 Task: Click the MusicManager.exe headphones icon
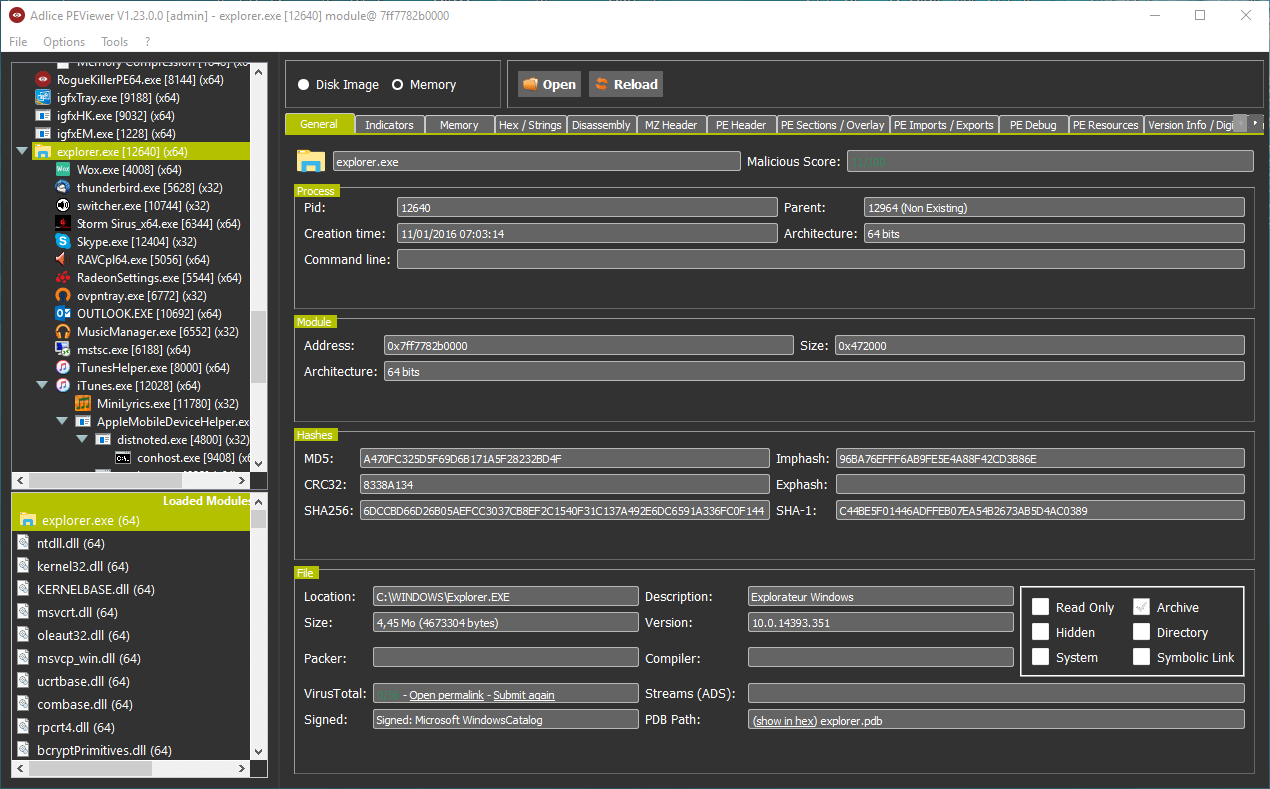tap(63, 332)
